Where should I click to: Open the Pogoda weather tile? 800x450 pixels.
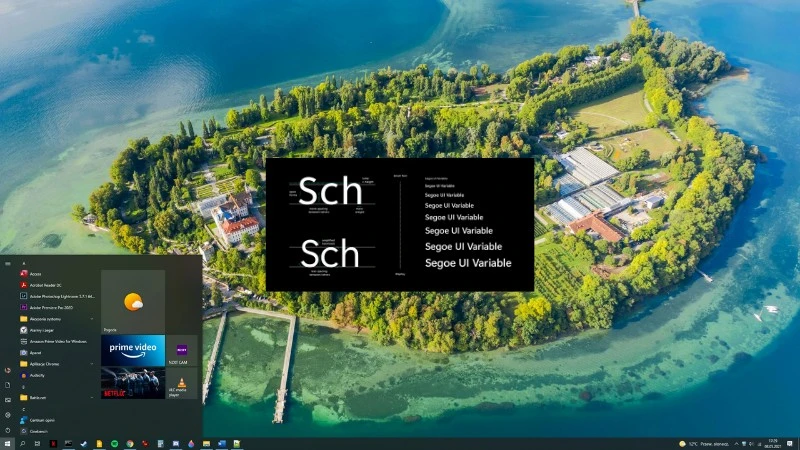click(133, 302)
